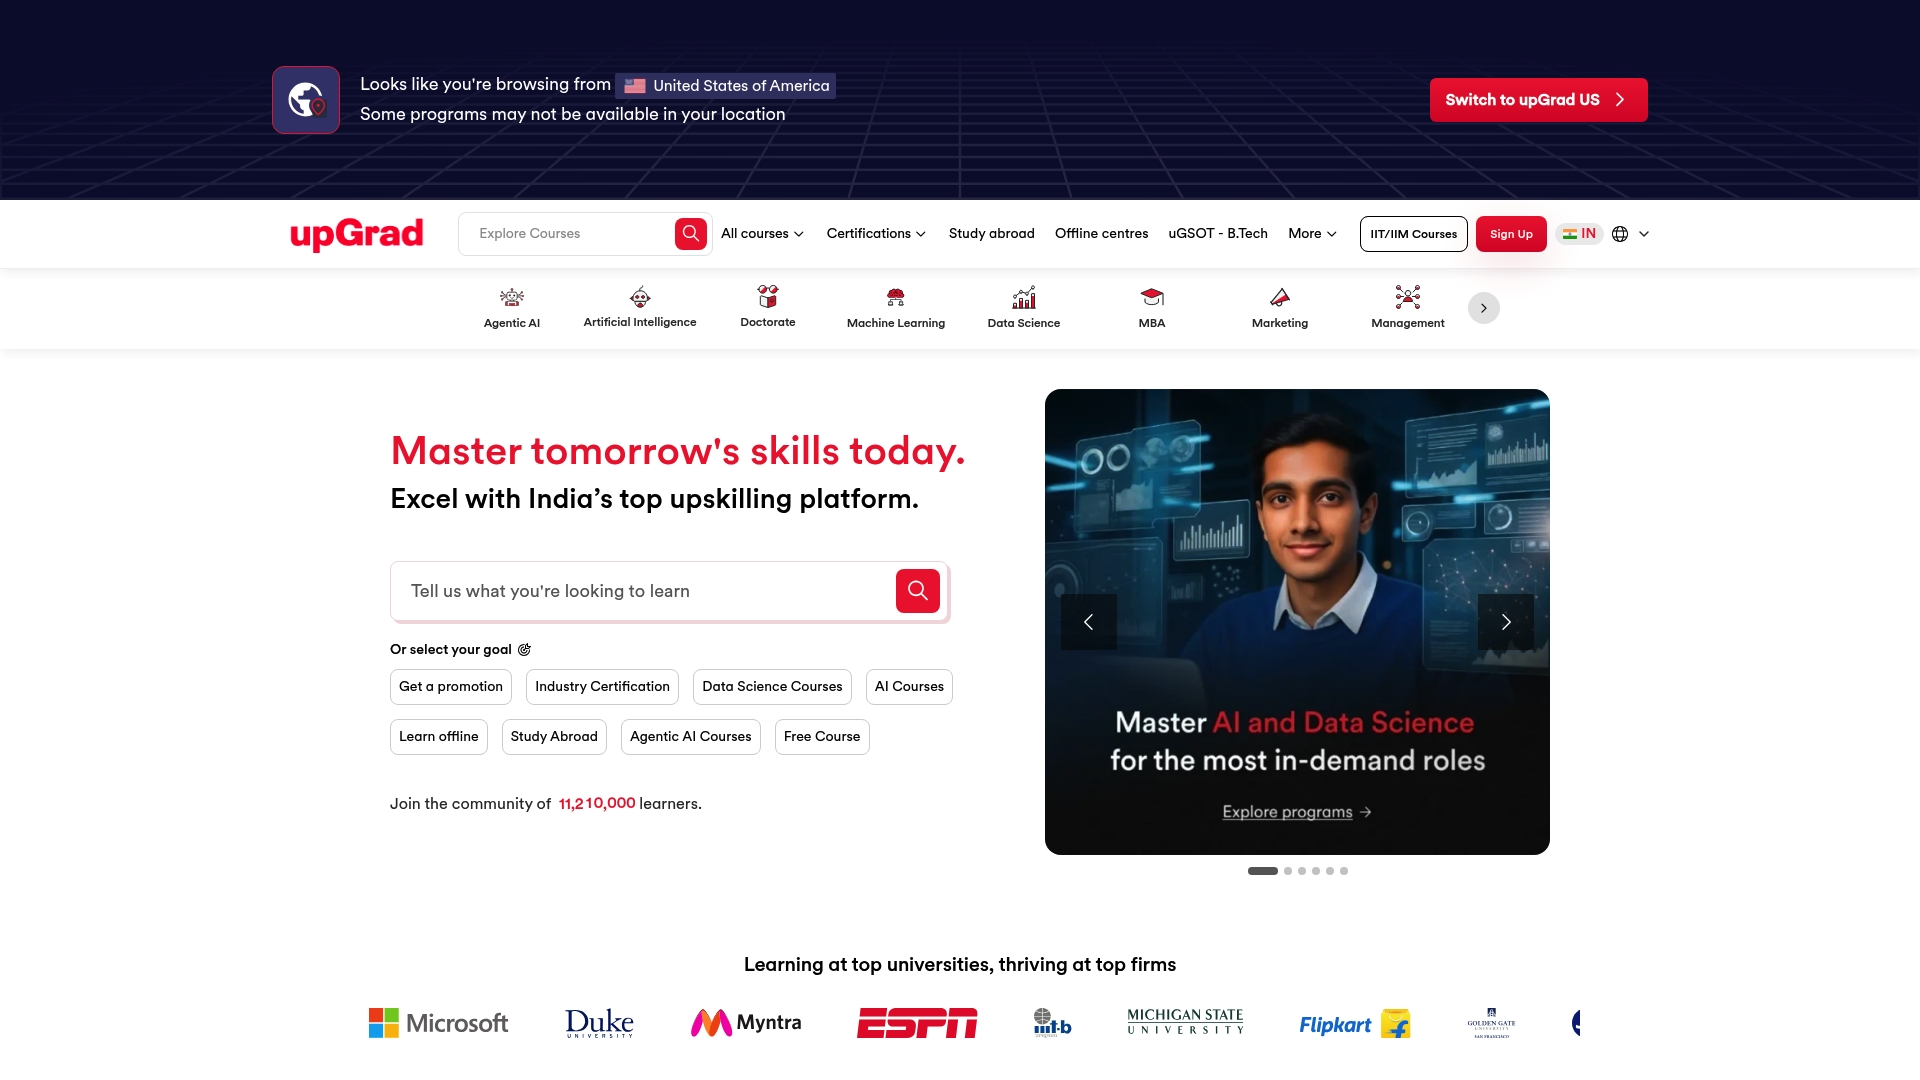Click the Golden Gate University logo
Viewport: 1920px width, 1080px height.
[x=1491, y=1023]
